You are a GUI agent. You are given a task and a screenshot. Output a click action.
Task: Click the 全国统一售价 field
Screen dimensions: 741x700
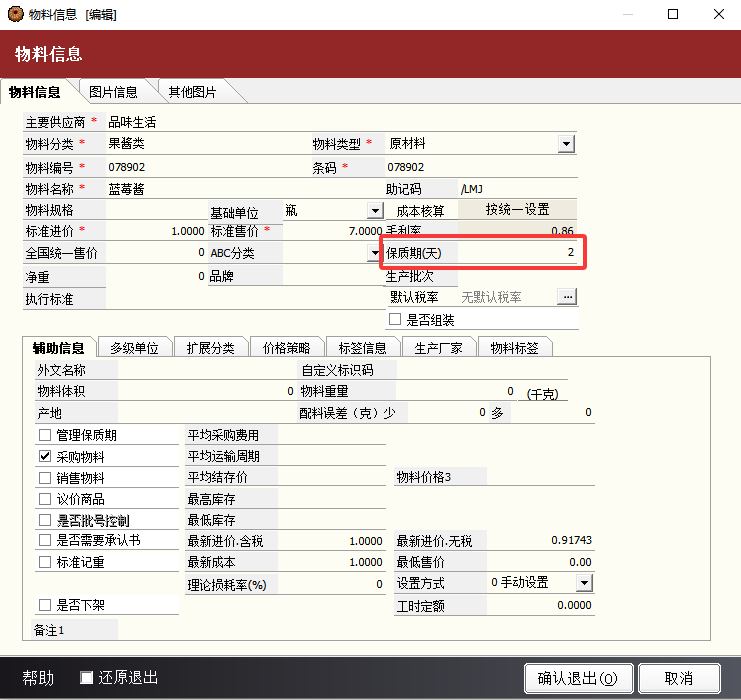pyautogui.click(x=156, y=252)
